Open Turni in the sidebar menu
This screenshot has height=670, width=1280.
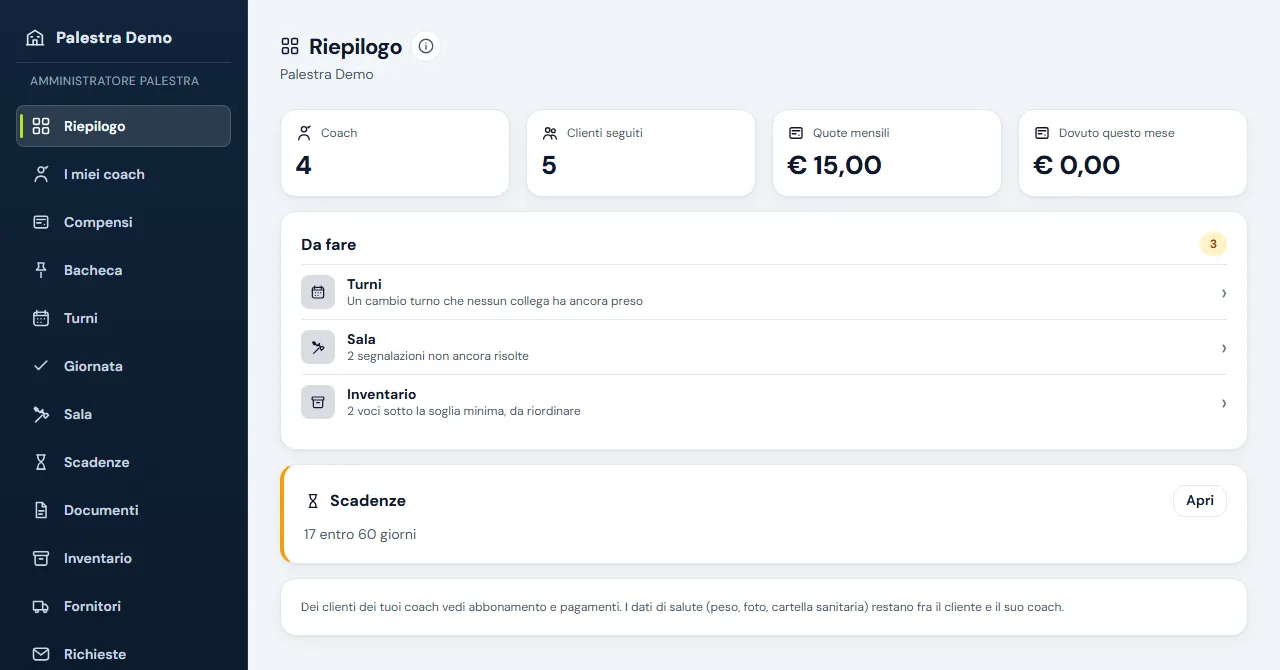[x=124, y=318]
